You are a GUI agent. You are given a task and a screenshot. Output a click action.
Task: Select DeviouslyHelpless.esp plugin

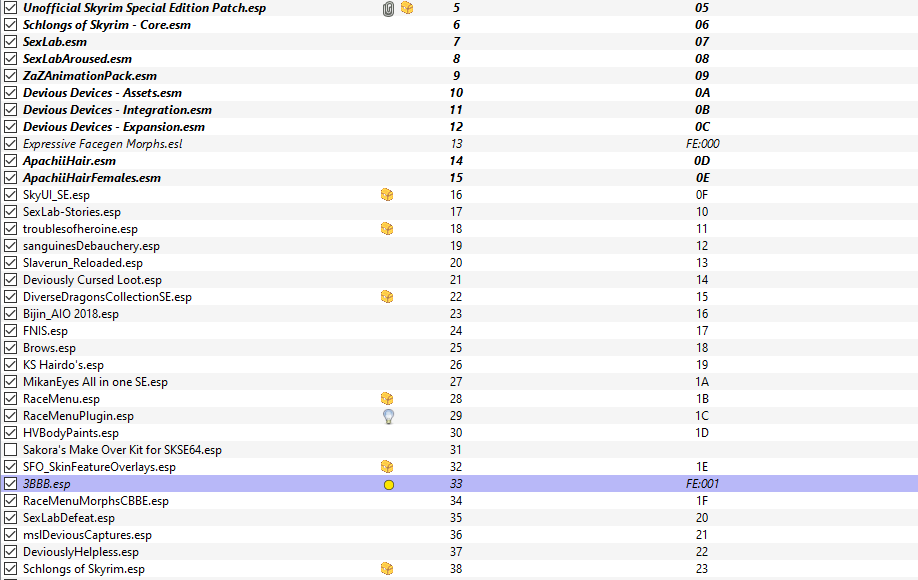point(81,552)
